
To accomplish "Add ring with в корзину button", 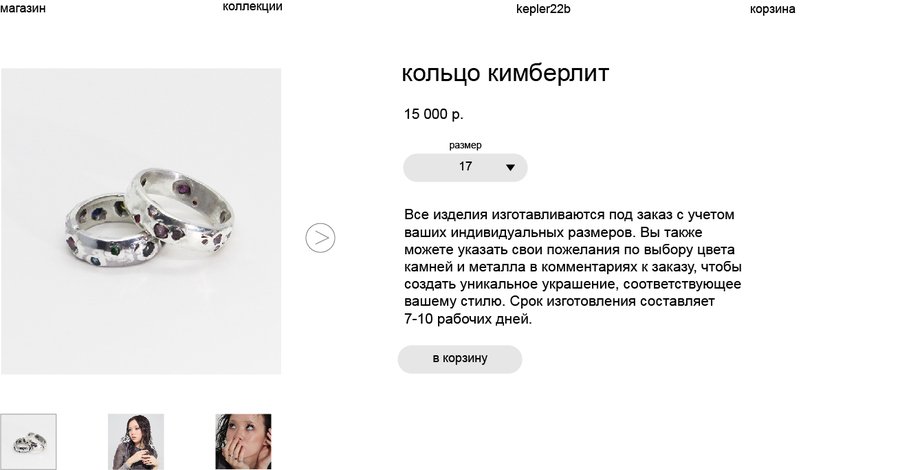I will [x=460, y=359].
